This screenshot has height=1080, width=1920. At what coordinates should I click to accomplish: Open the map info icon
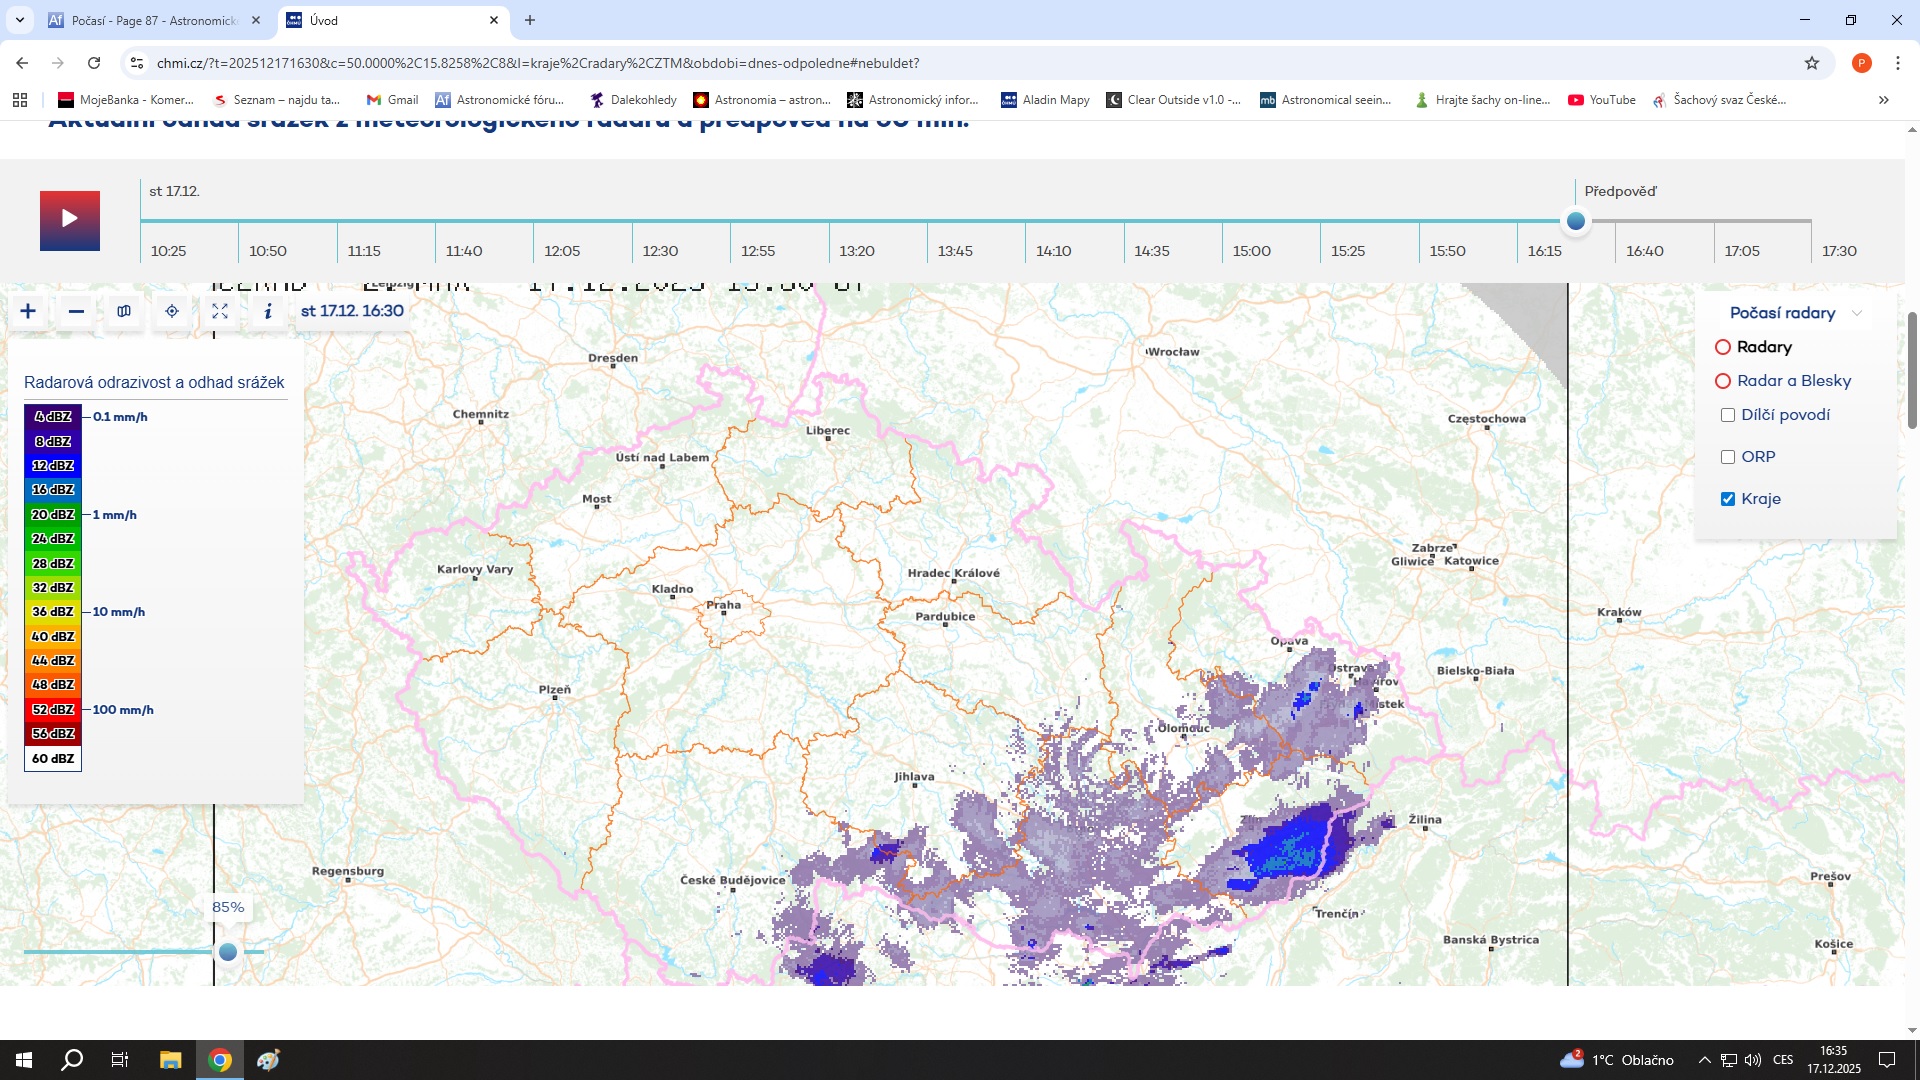(x=268, y=311)
